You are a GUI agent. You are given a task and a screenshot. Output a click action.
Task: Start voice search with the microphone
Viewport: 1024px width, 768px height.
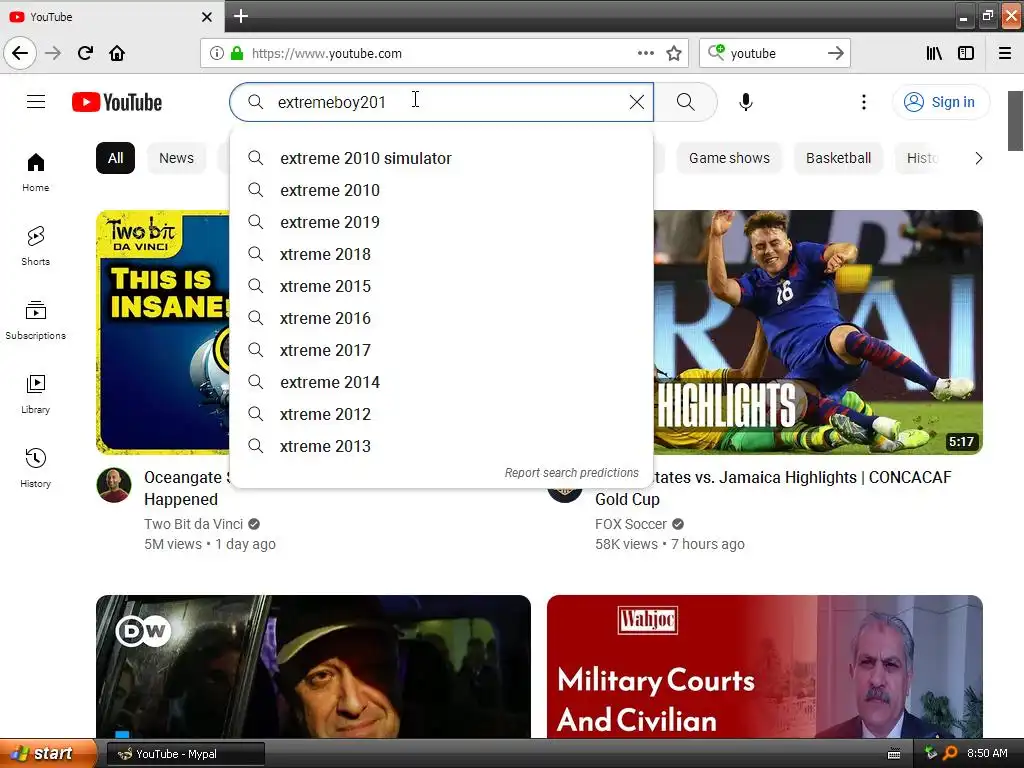[x=746, y=102]
